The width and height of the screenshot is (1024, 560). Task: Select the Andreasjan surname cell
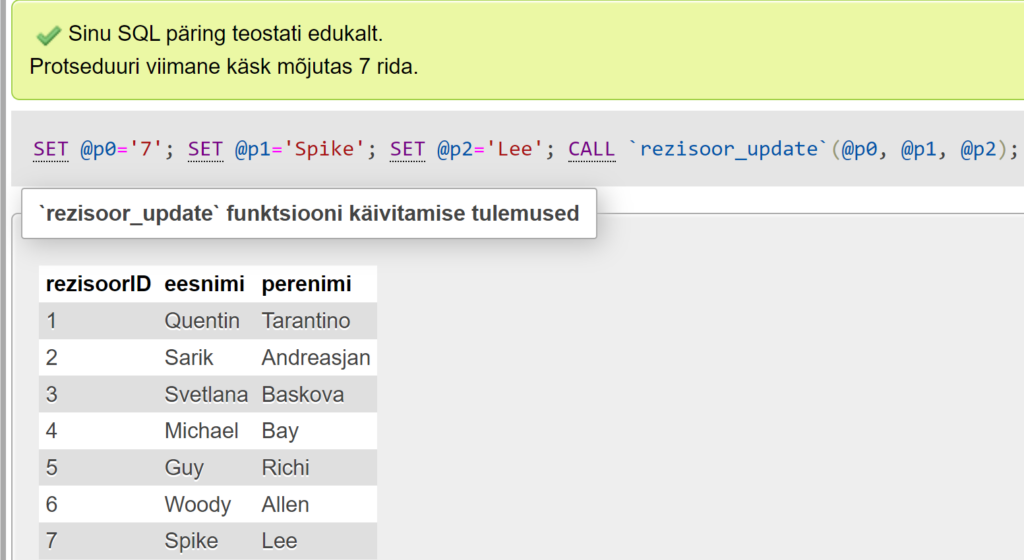(316, 358)
